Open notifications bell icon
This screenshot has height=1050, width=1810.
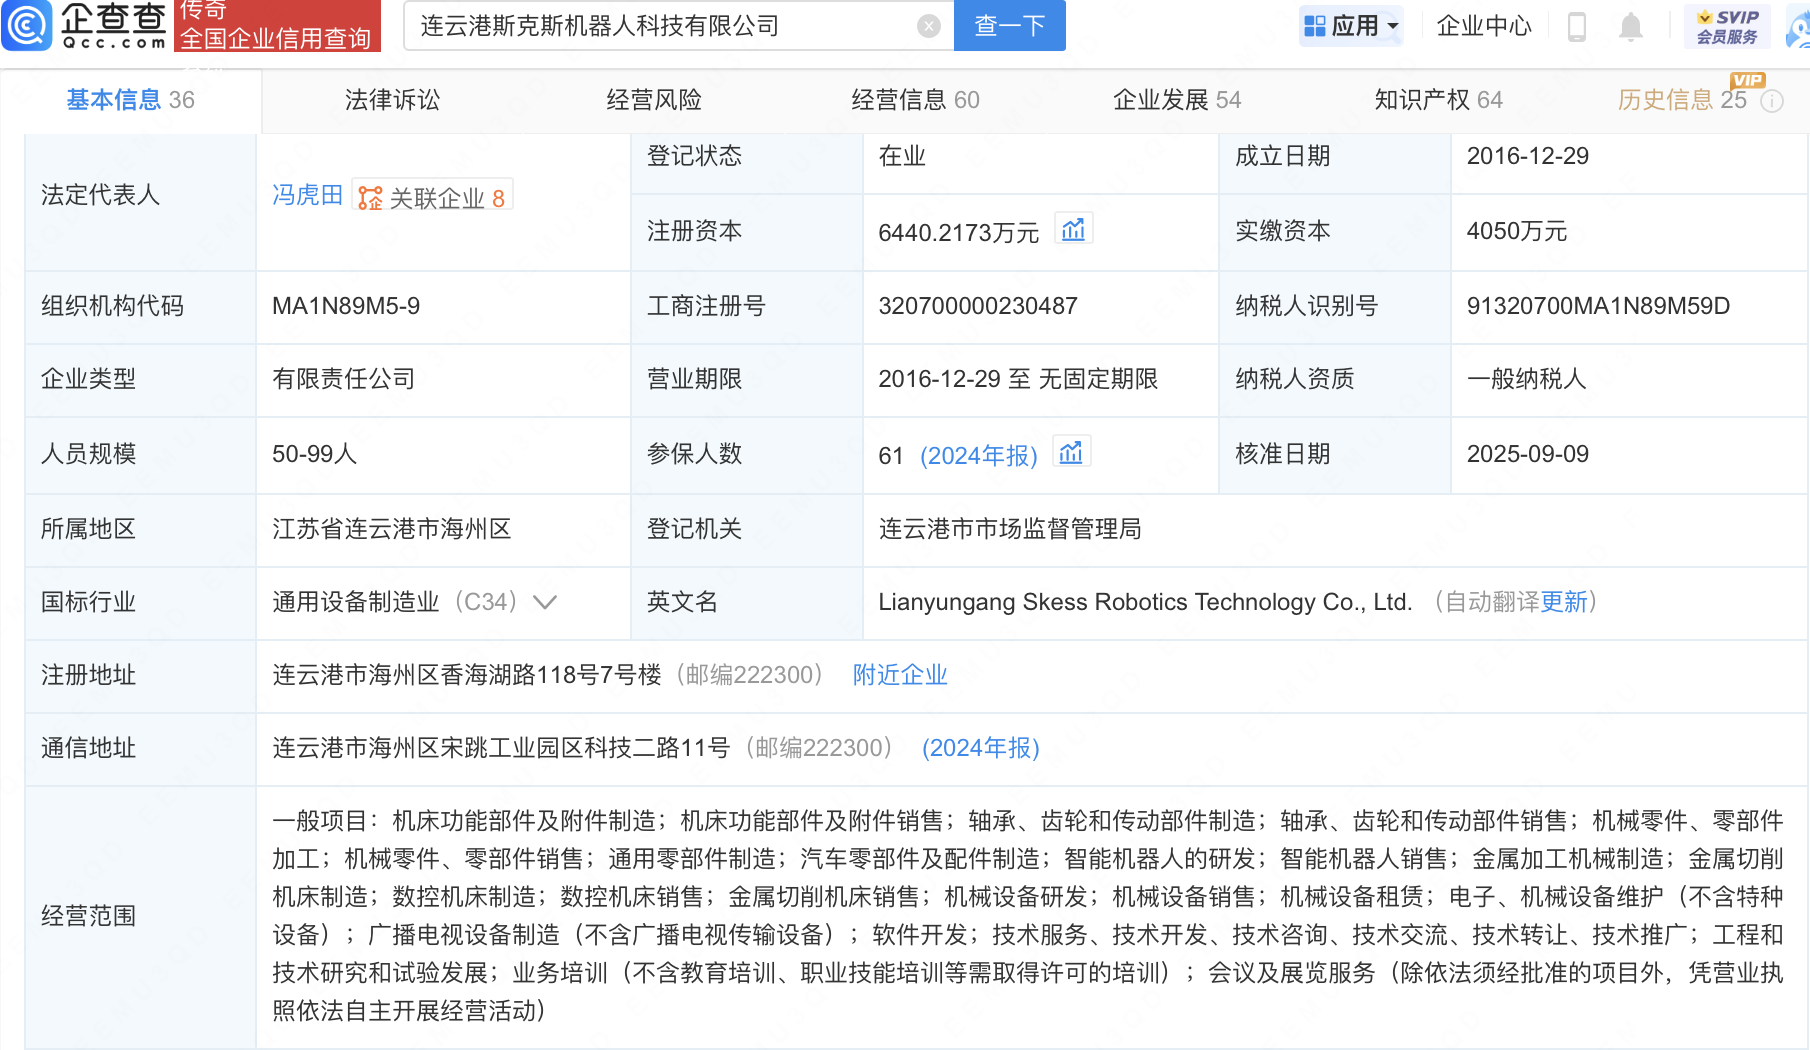1630,27
